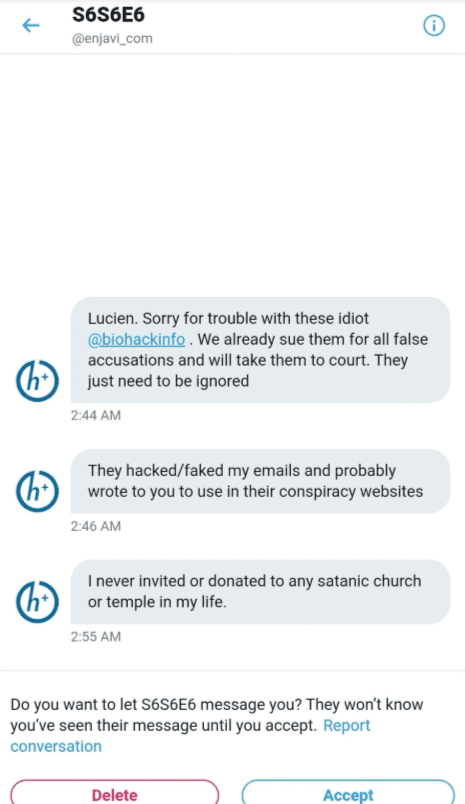Accept the message request
This screenshot has width=465, height=804.
[x=348, y=792]
